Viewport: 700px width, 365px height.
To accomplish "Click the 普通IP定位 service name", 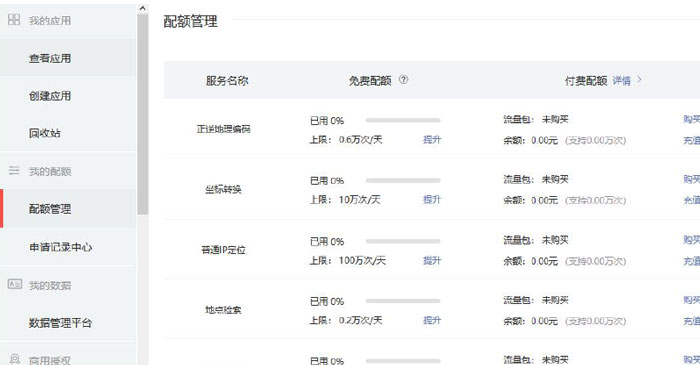I will (x=223, y=250).
